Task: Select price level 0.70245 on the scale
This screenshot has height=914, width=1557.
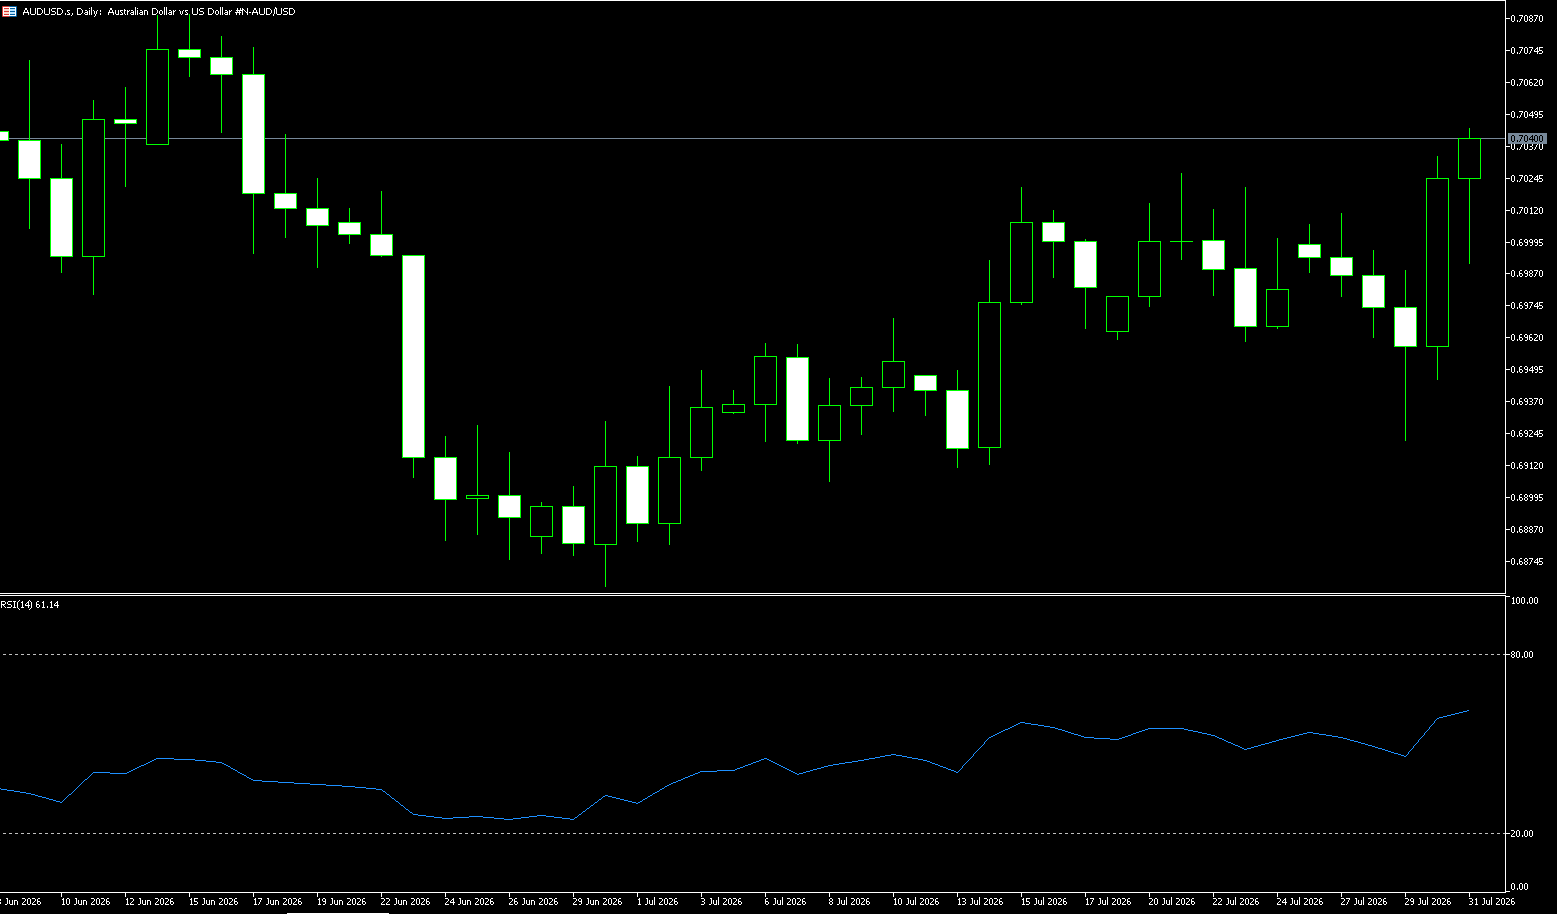Action: [1528, 179]
